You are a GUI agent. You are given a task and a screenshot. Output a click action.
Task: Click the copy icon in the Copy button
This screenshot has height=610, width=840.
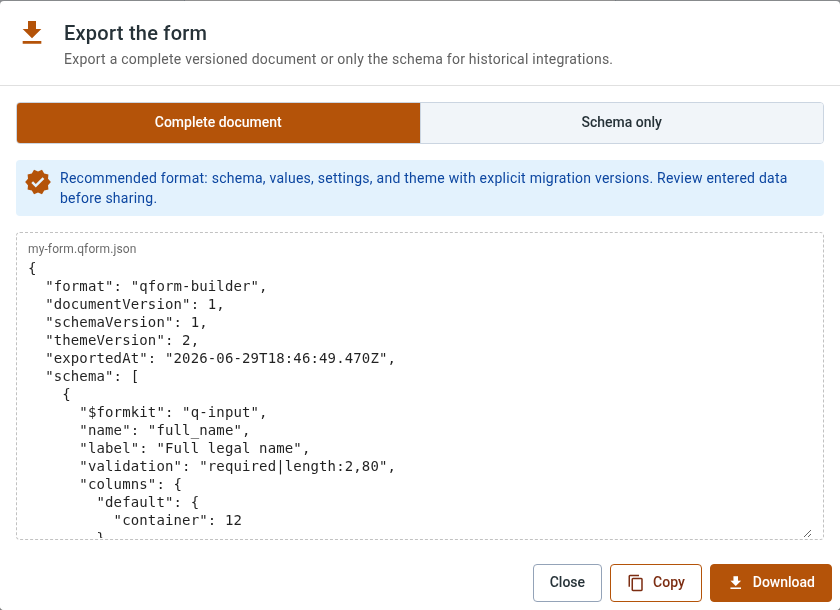click(635, 583)
